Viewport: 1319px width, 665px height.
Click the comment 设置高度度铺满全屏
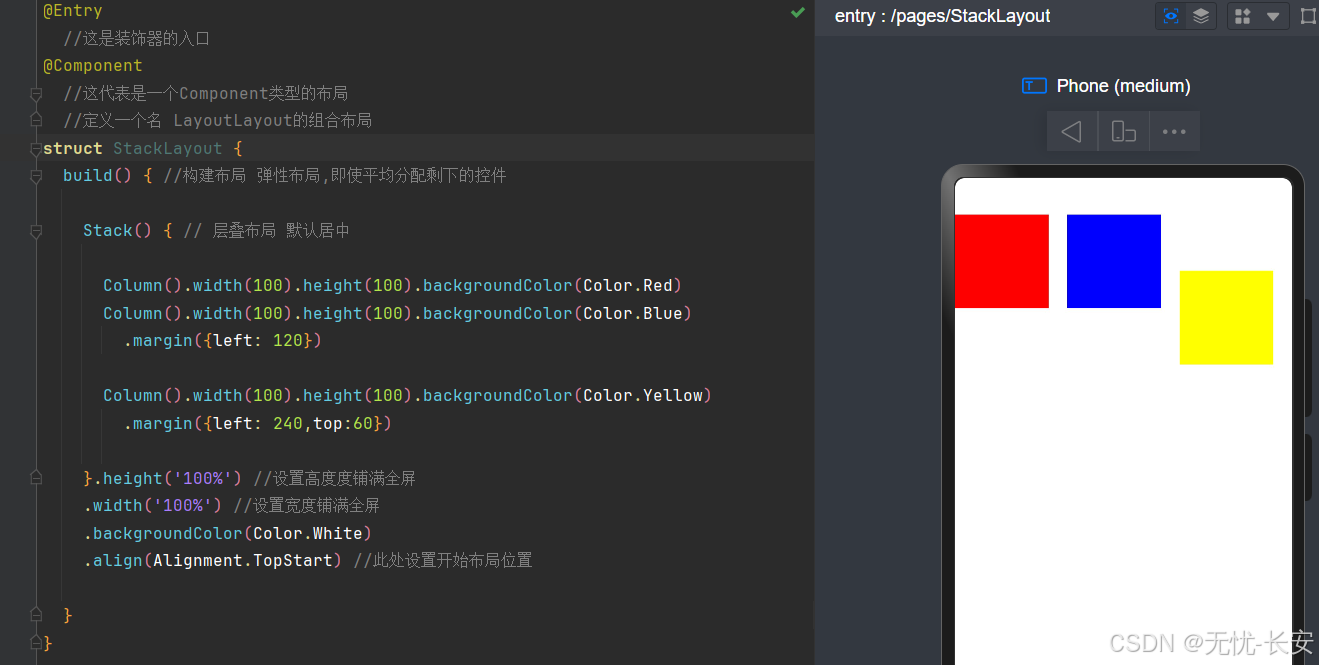tap(334, 479)
